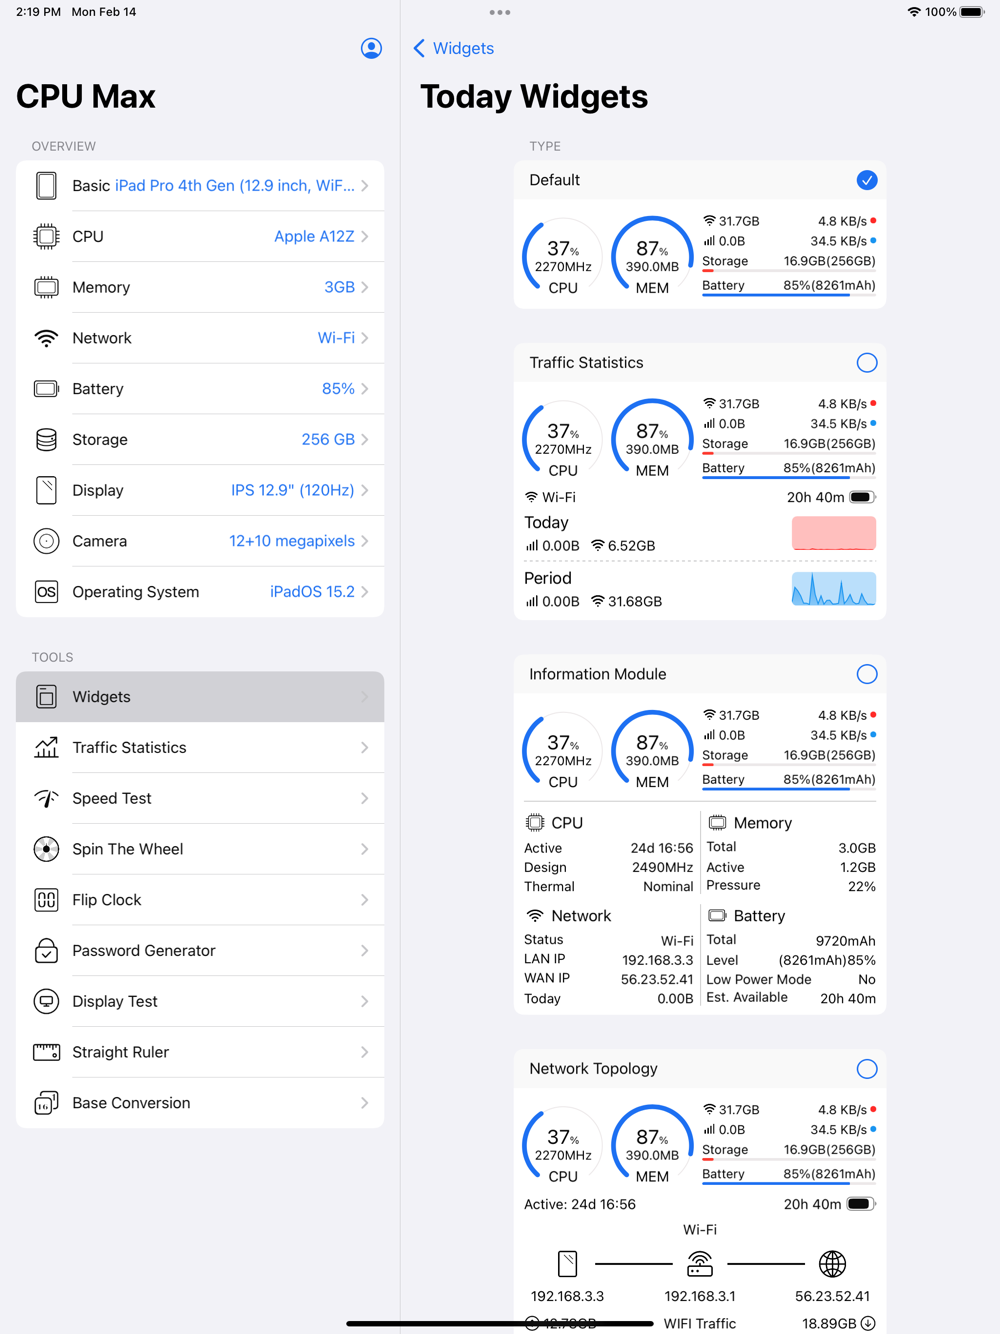The height and width of the screenshot is (1334, 1000).
Task: Select the Traffic Statistics widget type radio
Action: [867, 363]
